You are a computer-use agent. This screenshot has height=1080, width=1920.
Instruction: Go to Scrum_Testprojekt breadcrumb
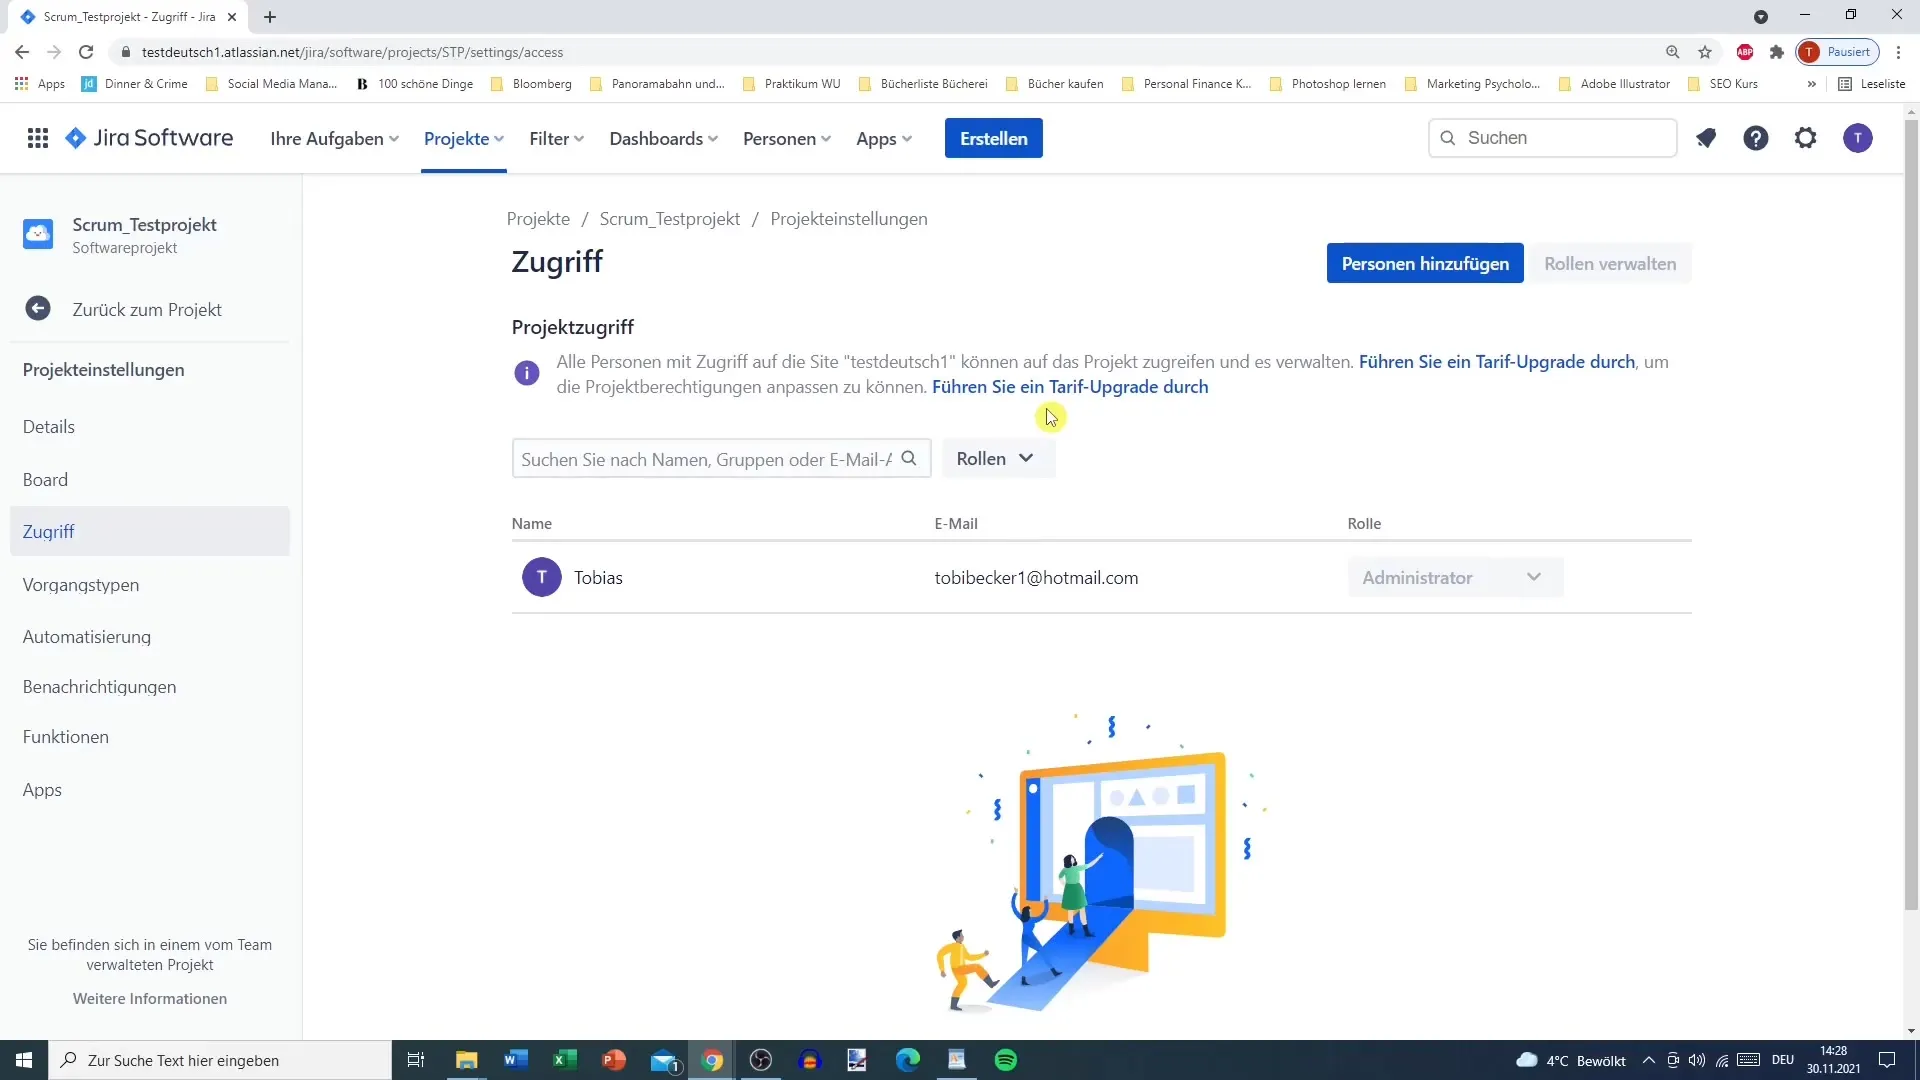pos(670,219)
